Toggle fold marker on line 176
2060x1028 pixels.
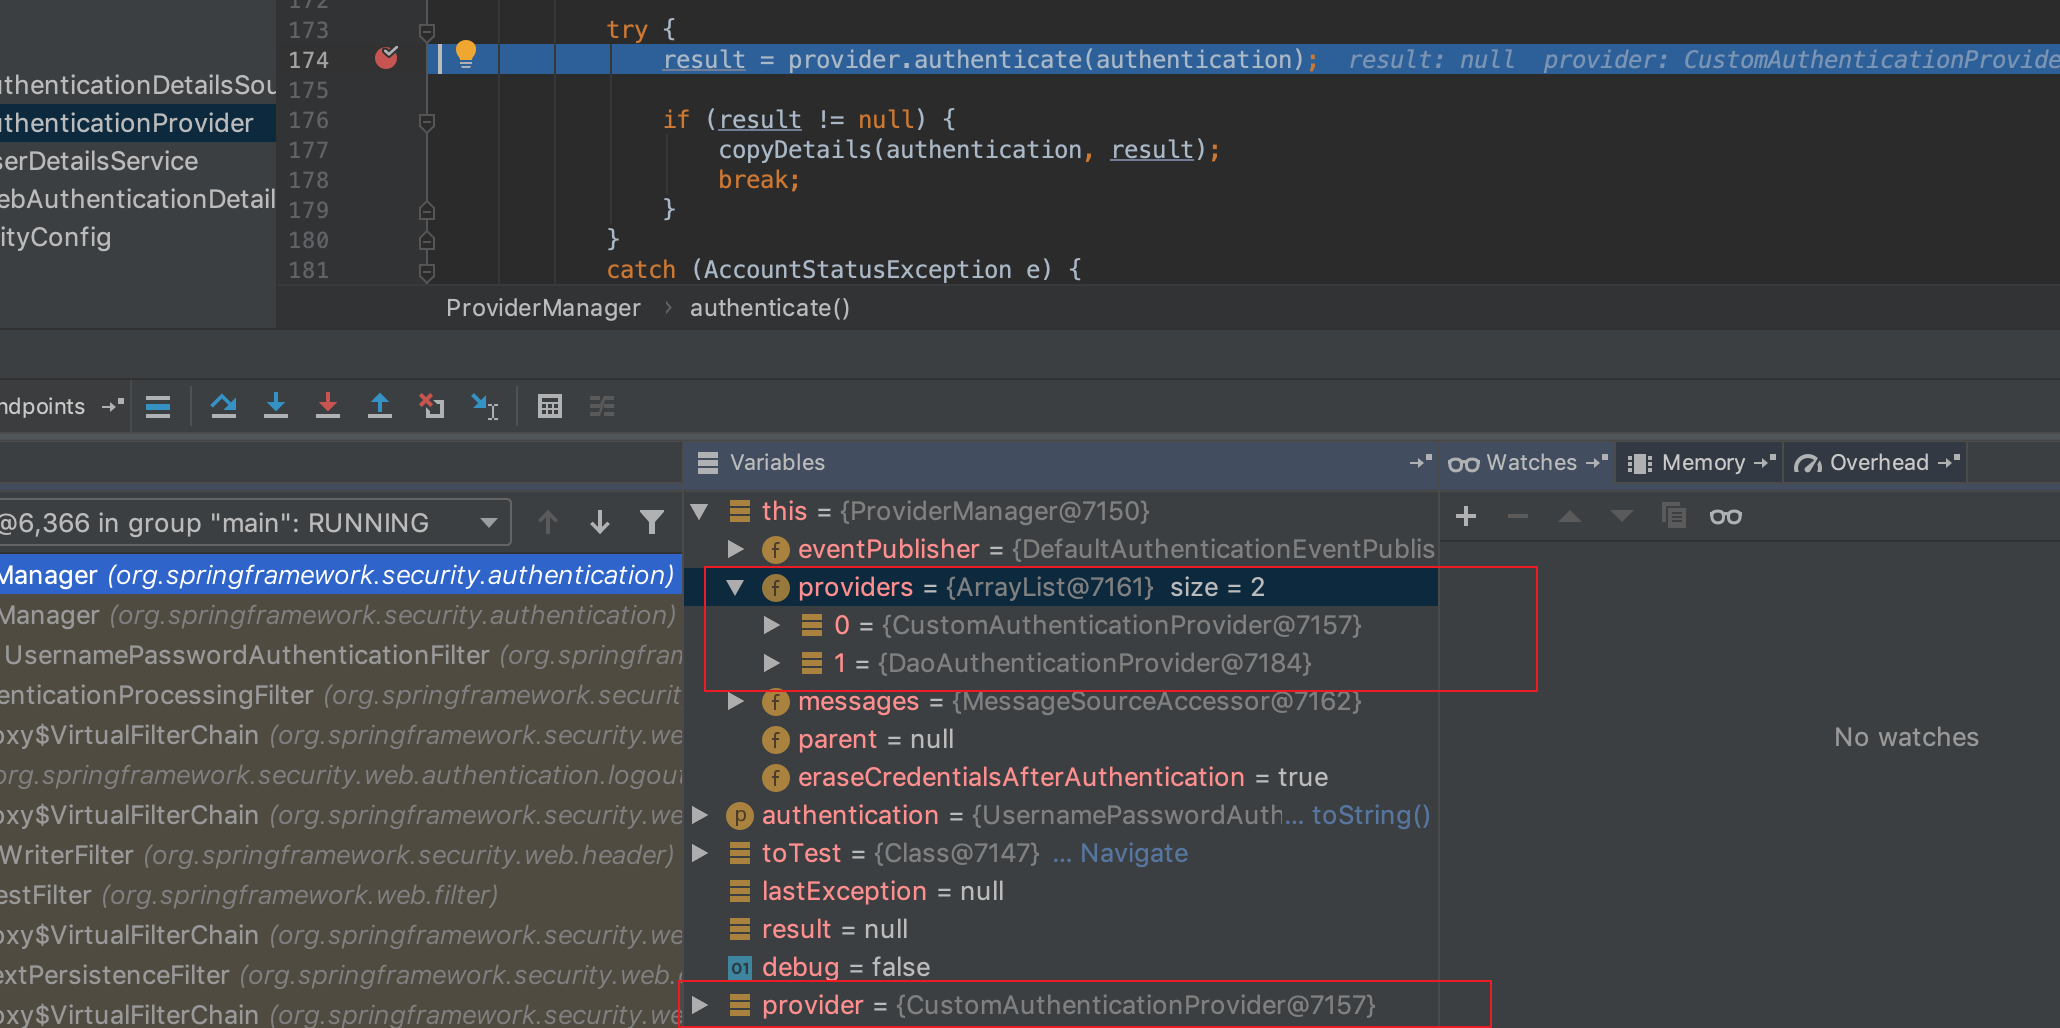(427, 121)
